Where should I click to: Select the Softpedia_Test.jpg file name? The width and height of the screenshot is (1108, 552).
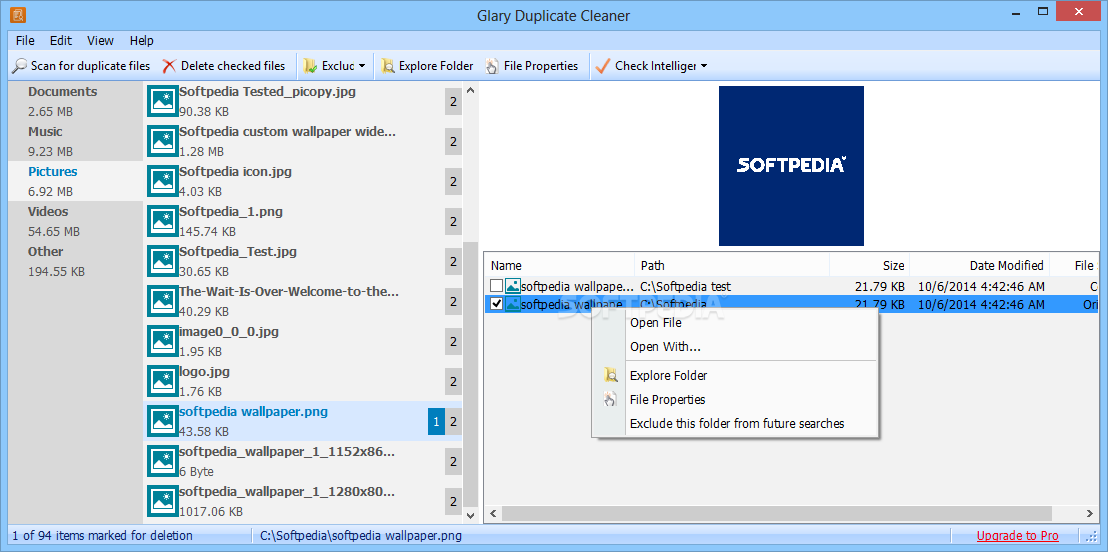(238, 252)
